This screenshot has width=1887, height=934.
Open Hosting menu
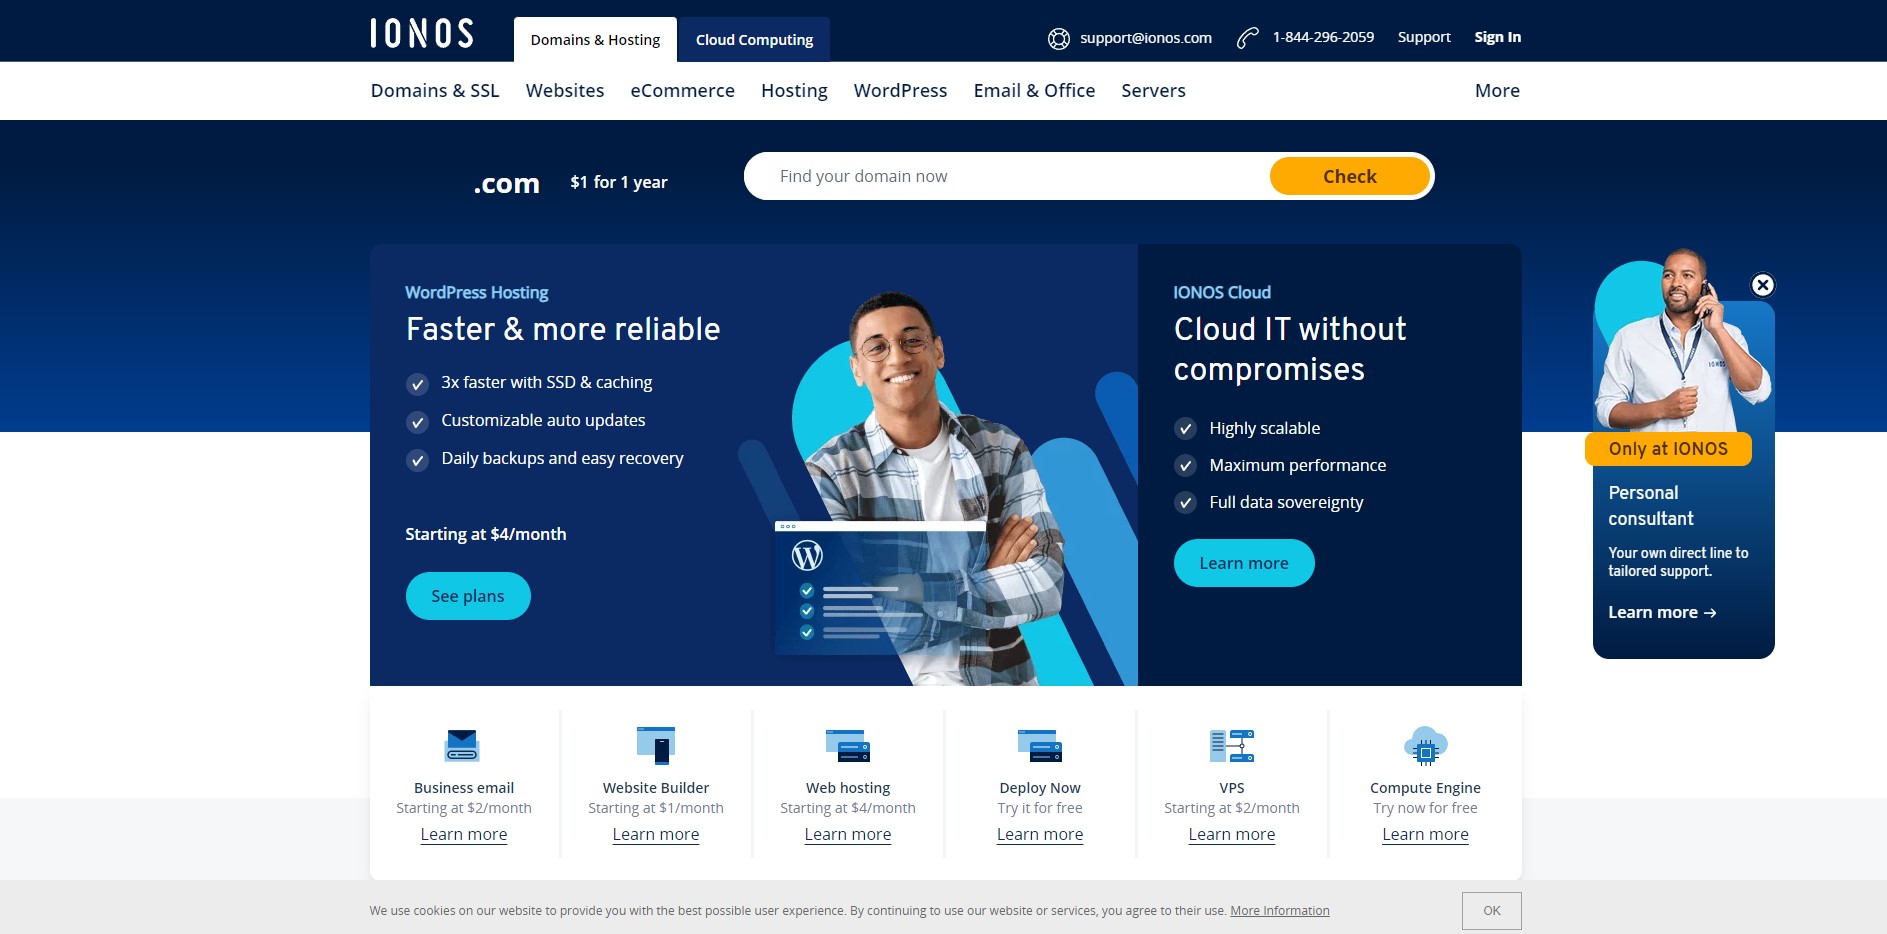(x=794, y=90)
